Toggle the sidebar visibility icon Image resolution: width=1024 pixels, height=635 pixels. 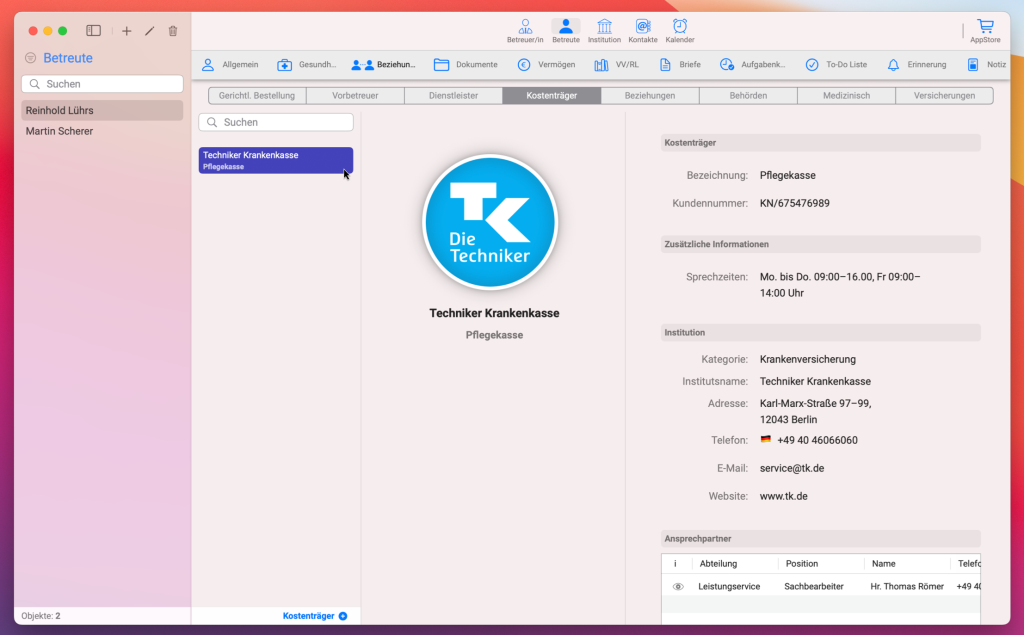coord(93,31)
